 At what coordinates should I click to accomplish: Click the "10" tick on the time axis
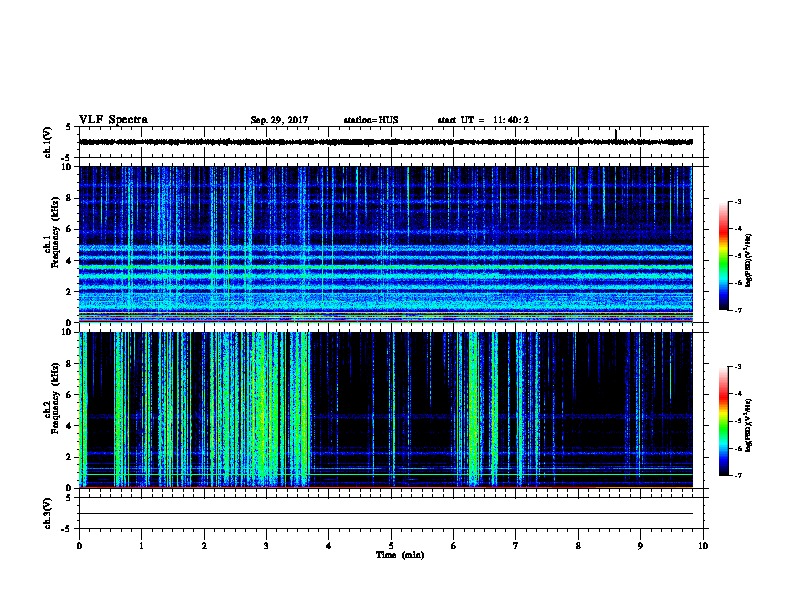pyautogui.click(x=703, y=545)
